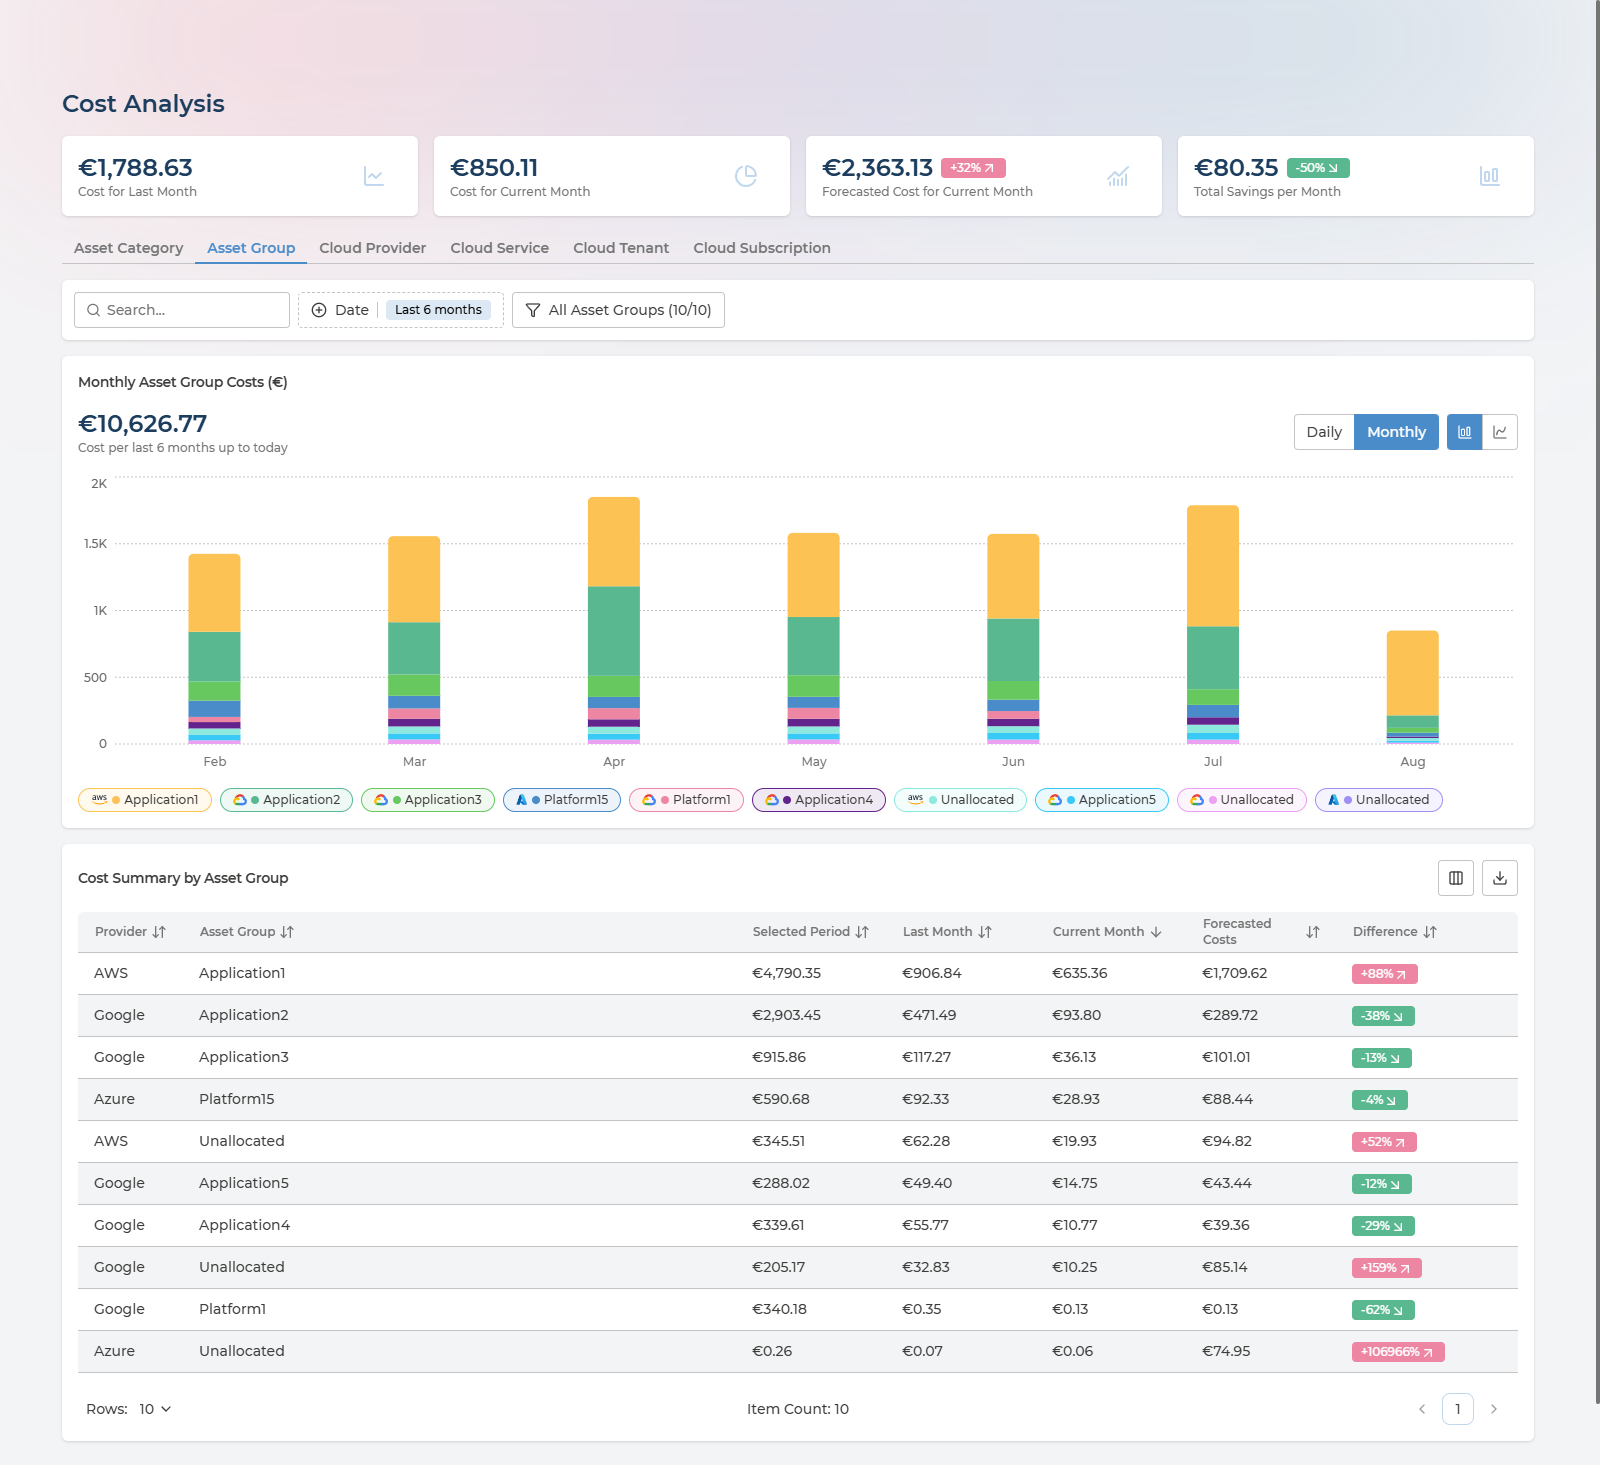Click the Google Platform1 row name
This screenshot has width=1600, height=1465.
tap(232, 1309)
